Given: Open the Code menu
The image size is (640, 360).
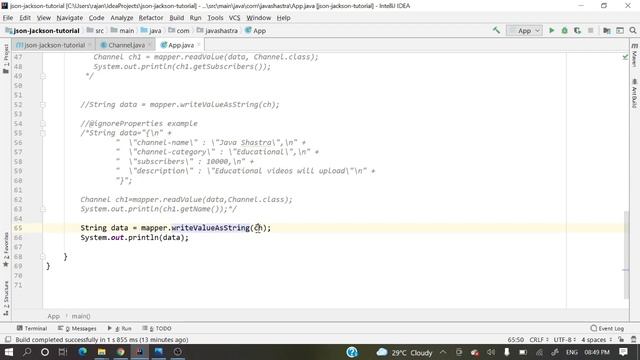Looking at the screenshot, I should tap(96, 18).
